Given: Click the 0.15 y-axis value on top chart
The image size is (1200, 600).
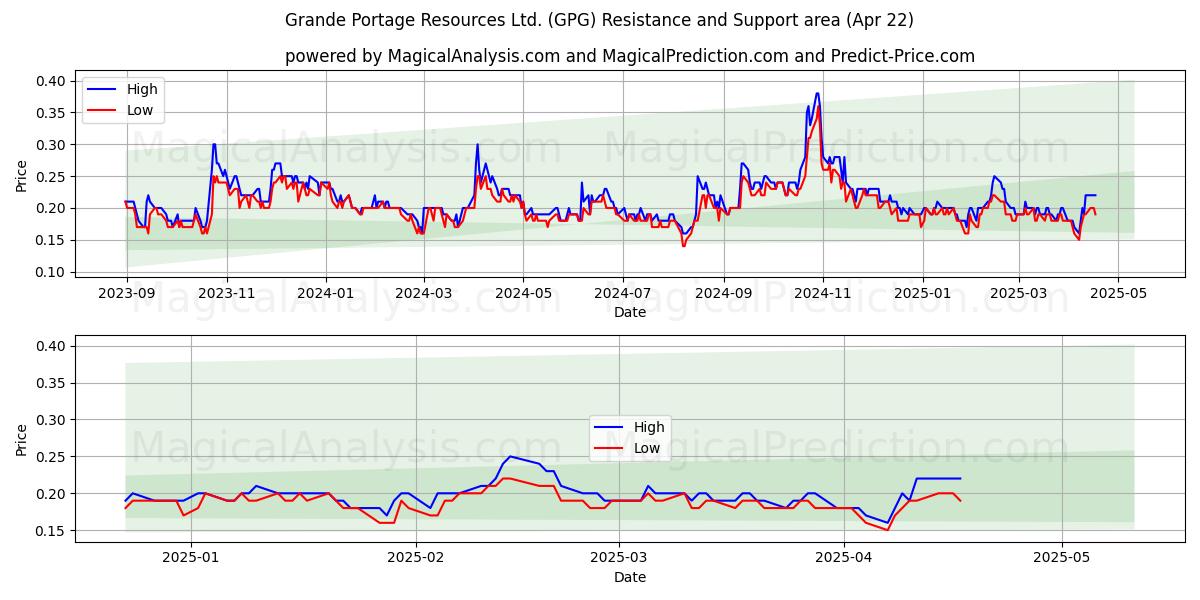Looking at the screenshot, I should pyautogui.click(x=51, y=241).
